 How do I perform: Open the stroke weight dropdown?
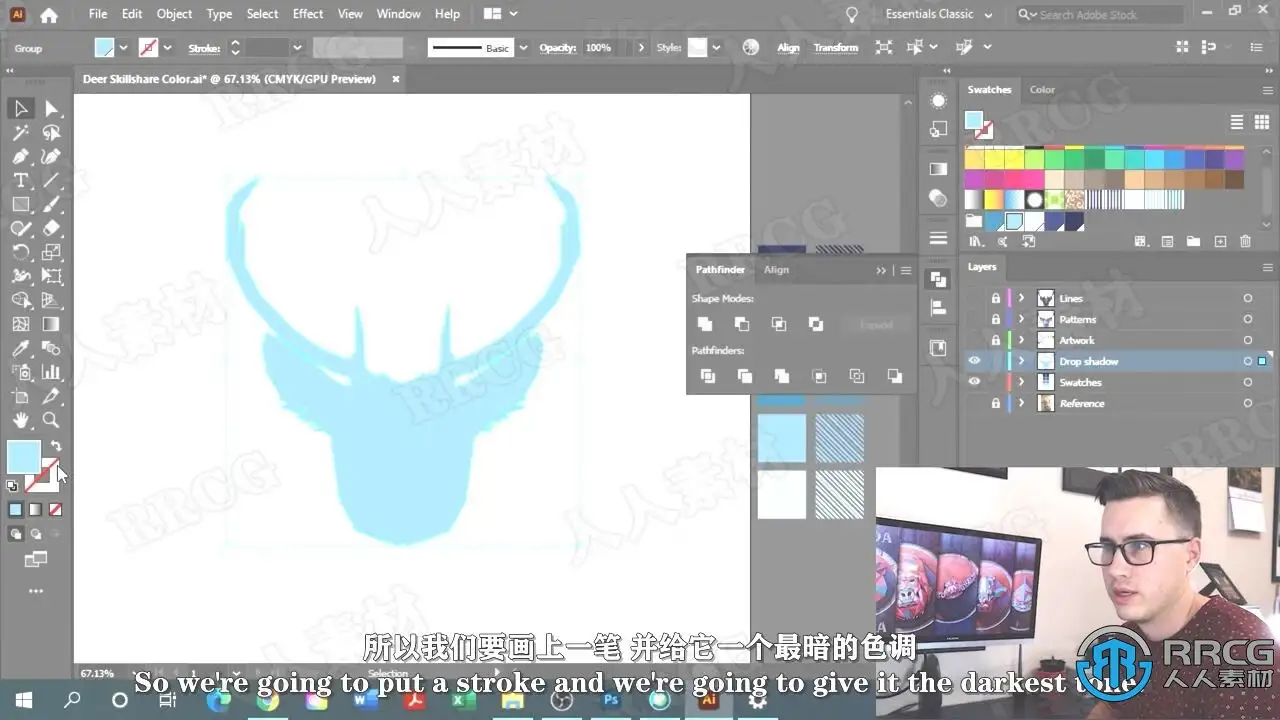(x=297, y=48)
